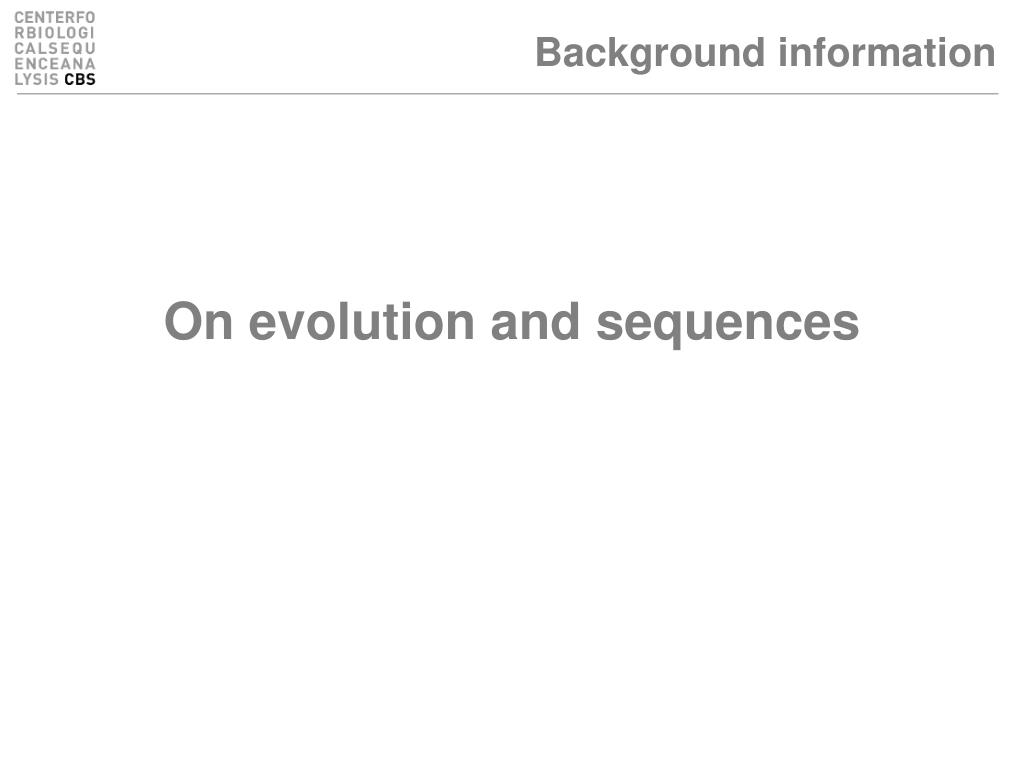Click the word 'Background' in slide title
1024x768 pixels.
tap(650, 54)
